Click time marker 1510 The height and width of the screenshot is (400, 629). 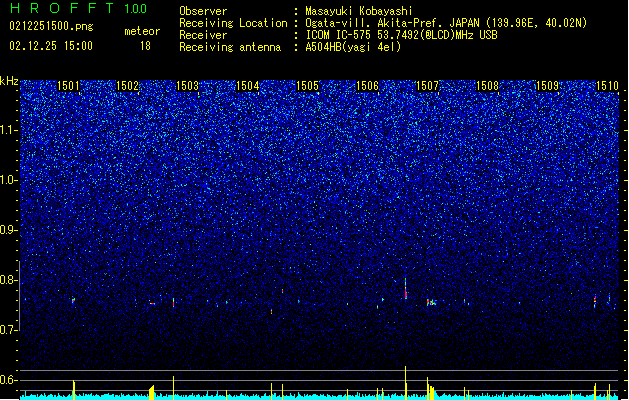[607, 85]
